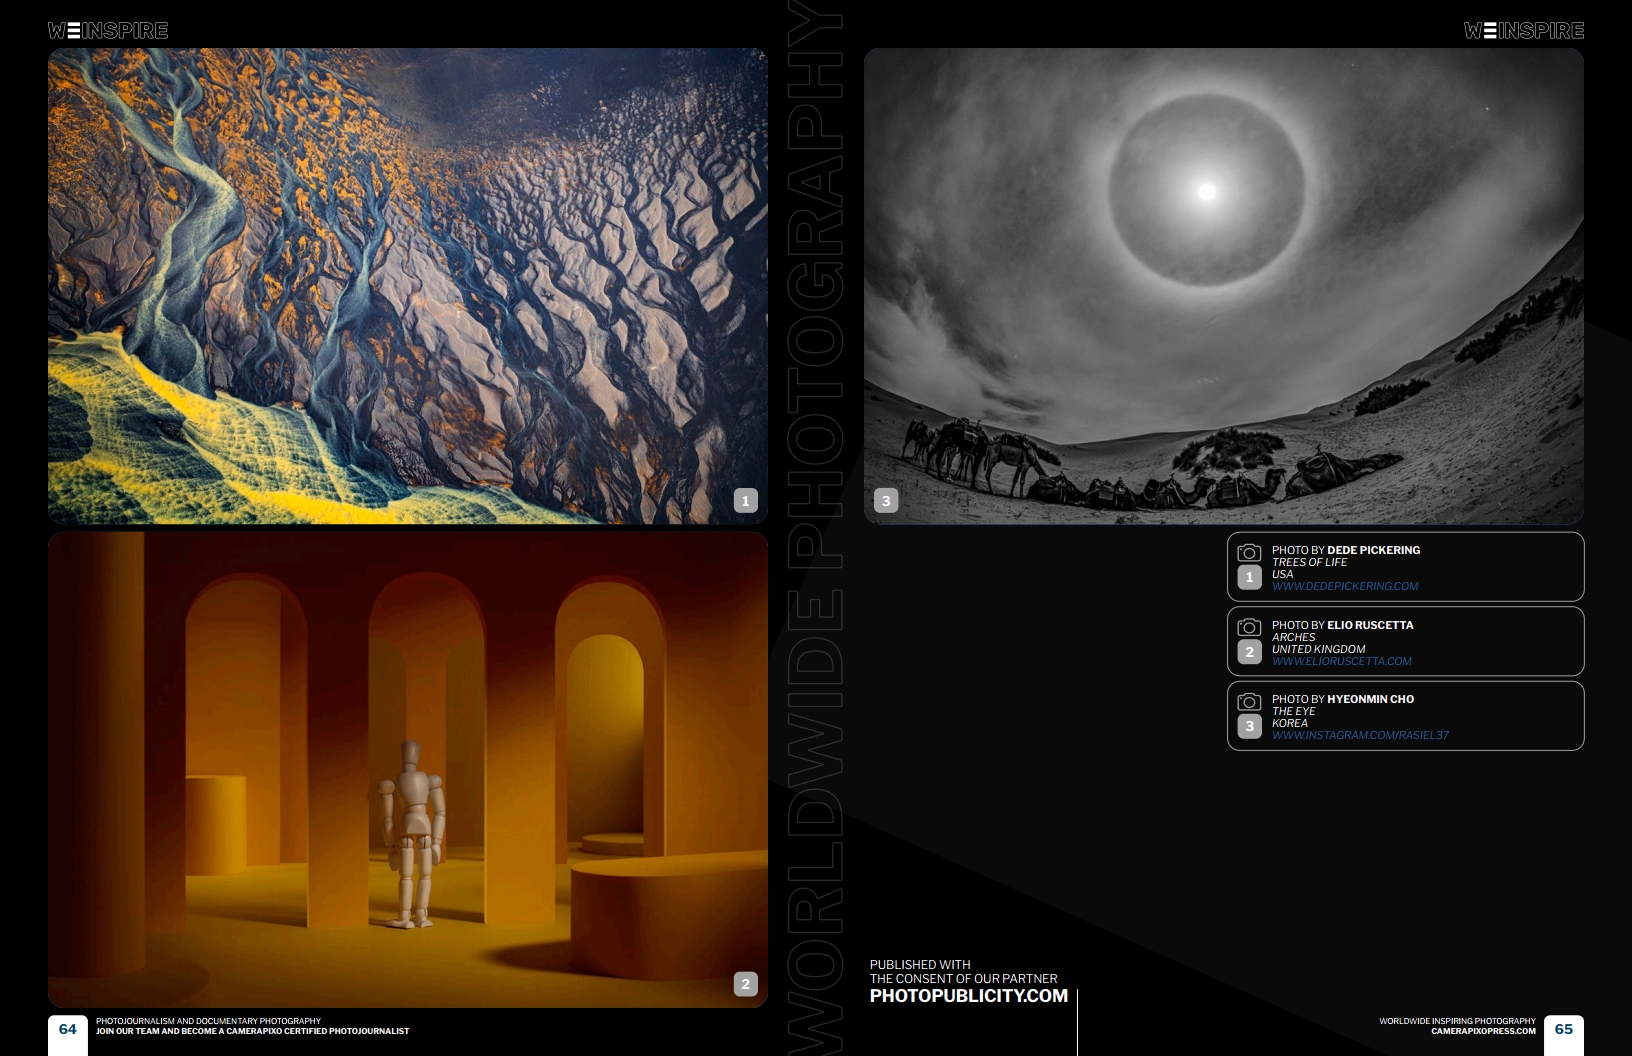Click the name HYEONMIN CHO

1371,699
